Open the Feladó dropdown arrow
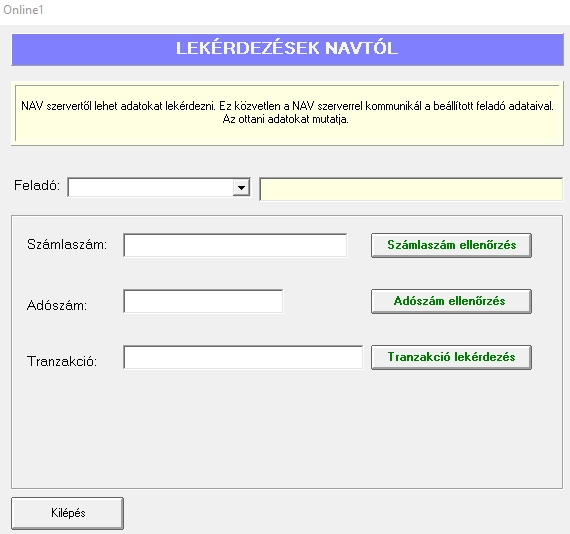570x534 pixels. (241, 188)
